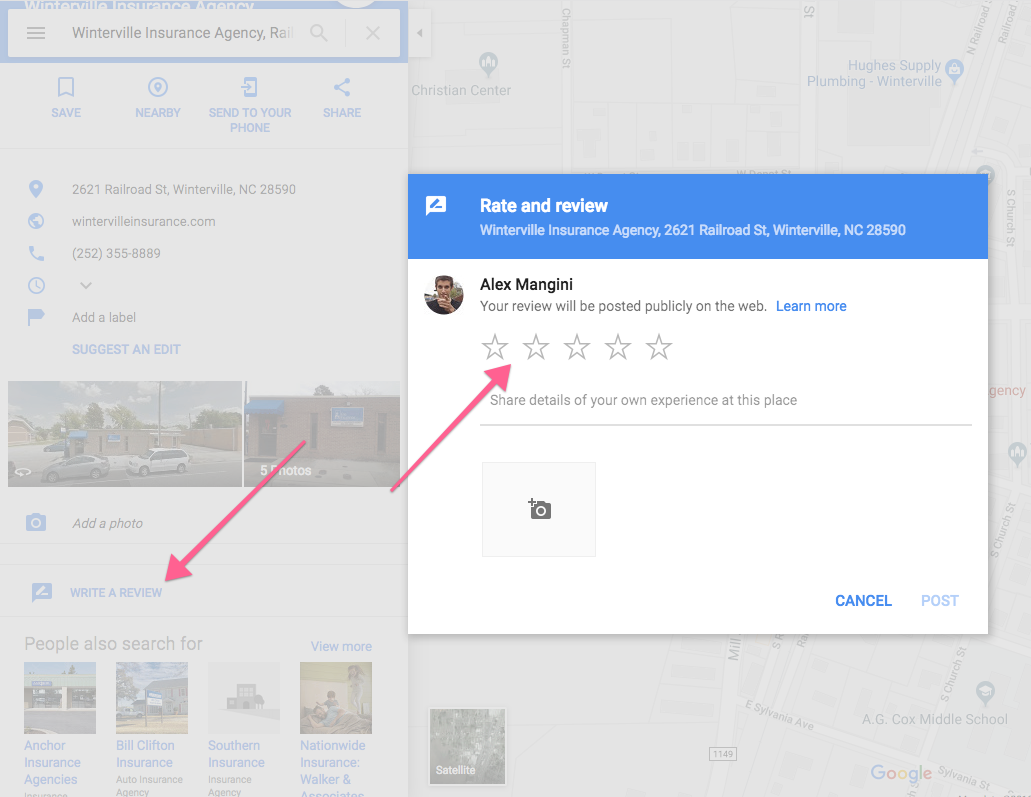Viewport: 1031px width, 797px height.
Task: Click POST button in review dialog
Action: (940, 601)
